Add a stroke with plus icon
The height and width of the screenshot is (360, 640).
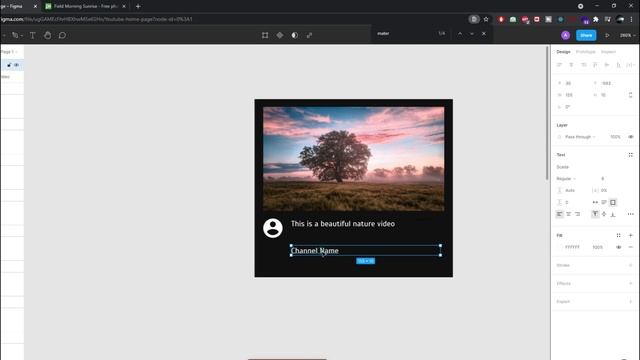[x=631, y=265]
